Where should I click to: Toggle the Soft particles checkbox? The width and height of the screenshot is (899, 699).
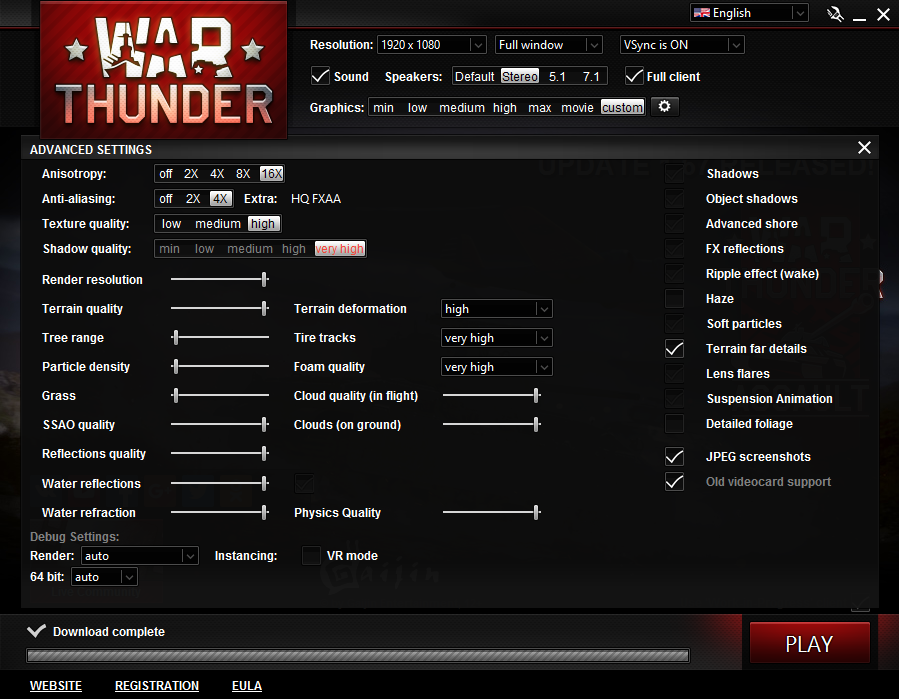tap(674, 323)
